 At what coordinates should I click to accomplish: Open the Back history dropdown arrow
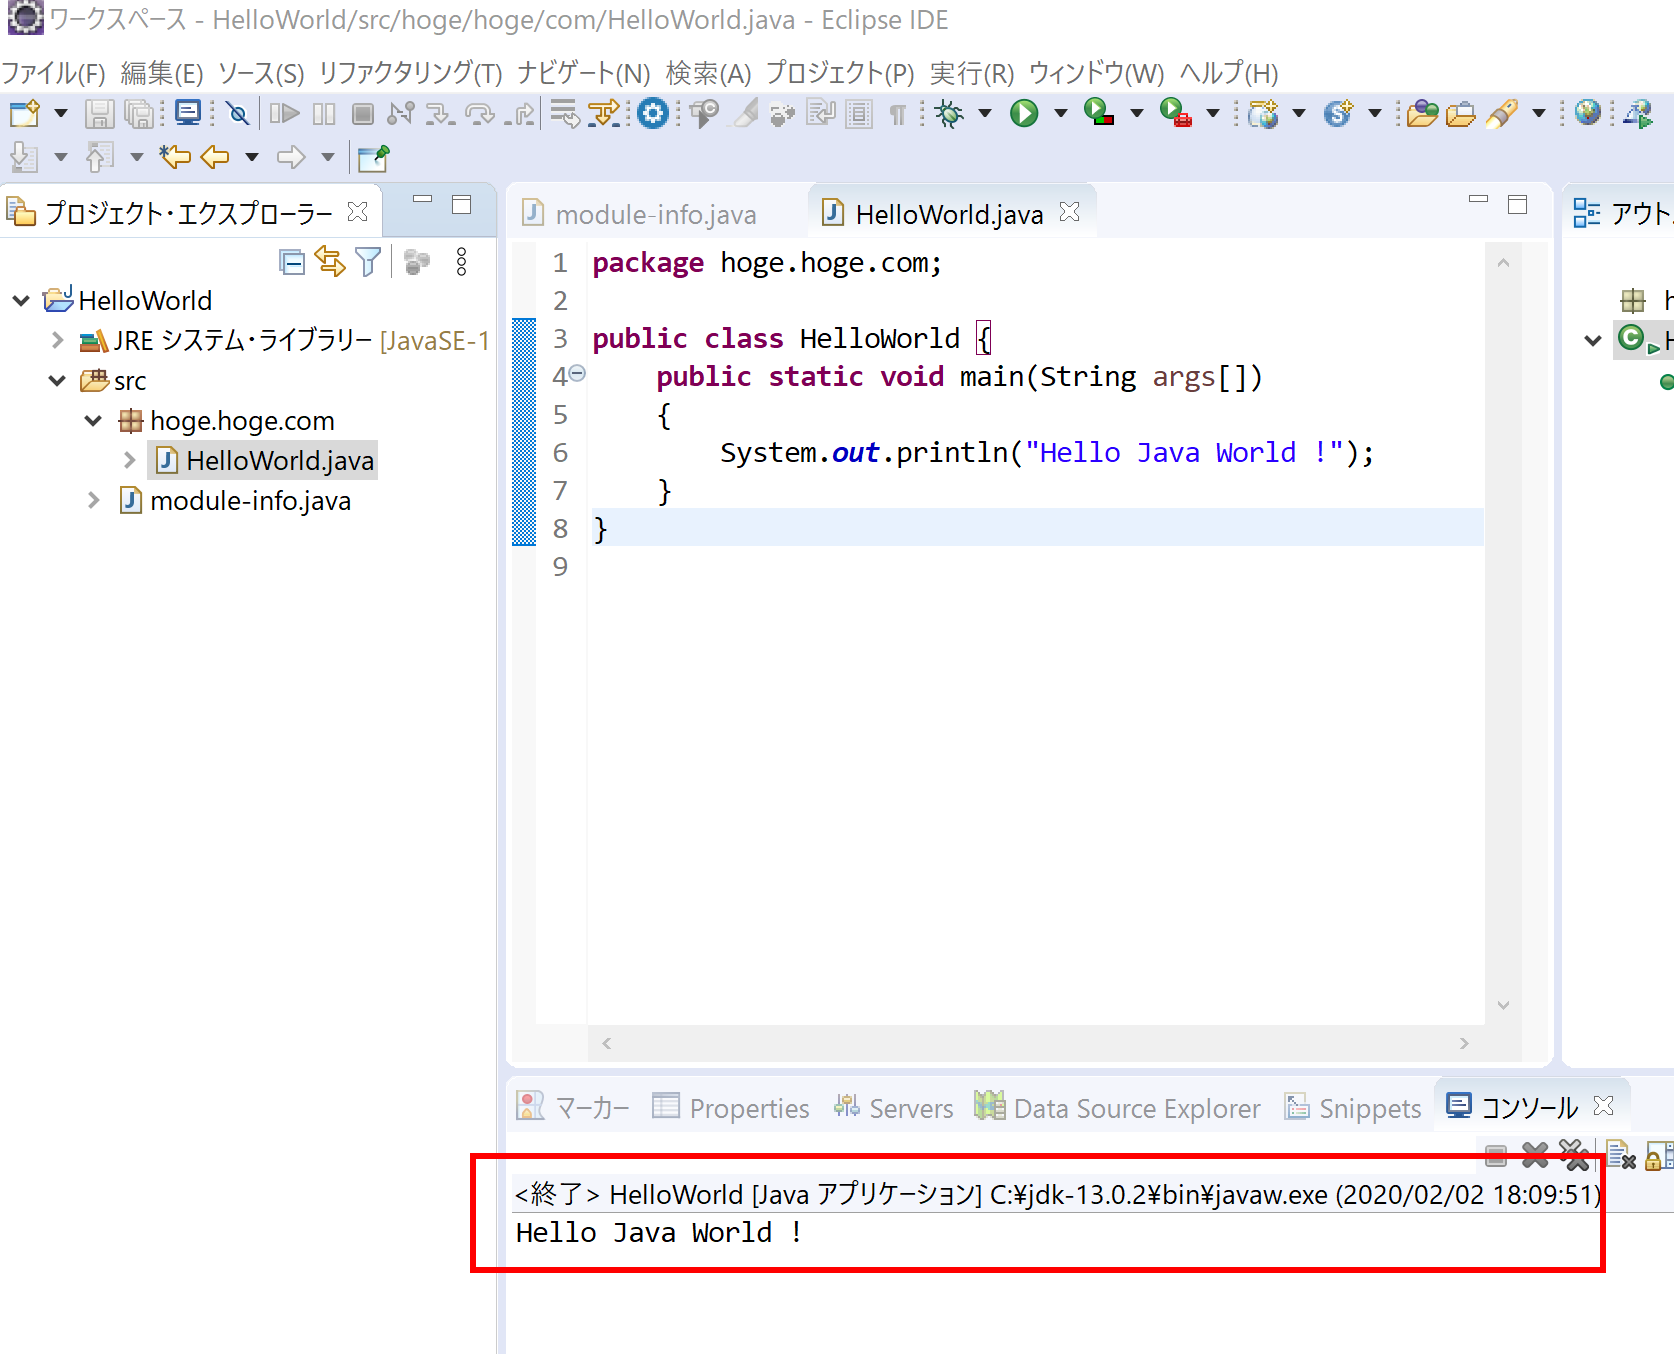(x=252, y=157)
